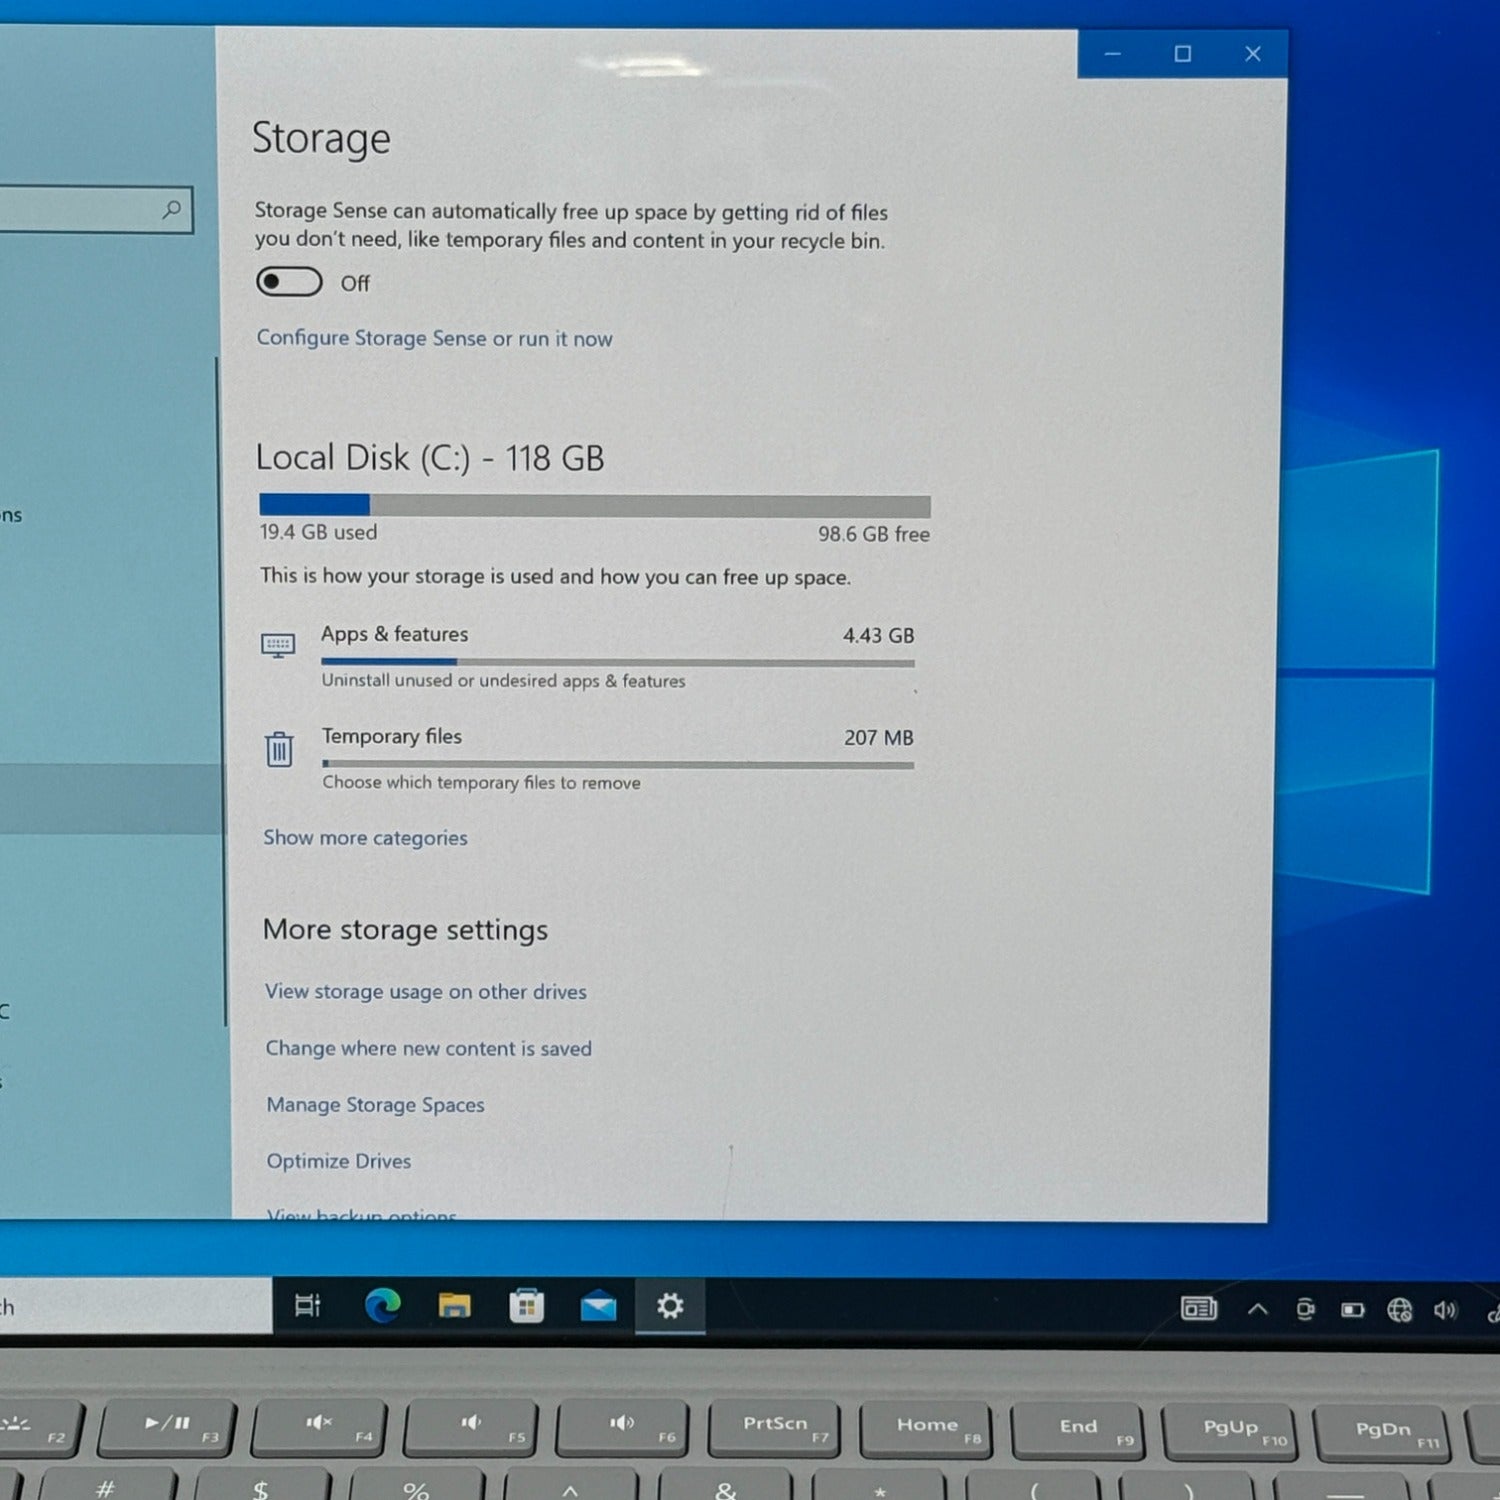The image size is (1500, 1500).
Task: Click the Settings gear in the taskbar
Action: (670, 1306)
